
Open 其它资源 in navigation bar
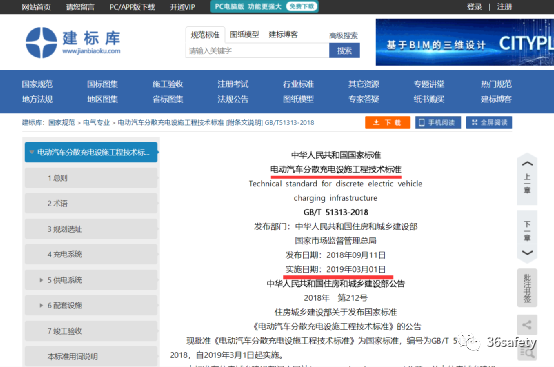tap(364, 84)
